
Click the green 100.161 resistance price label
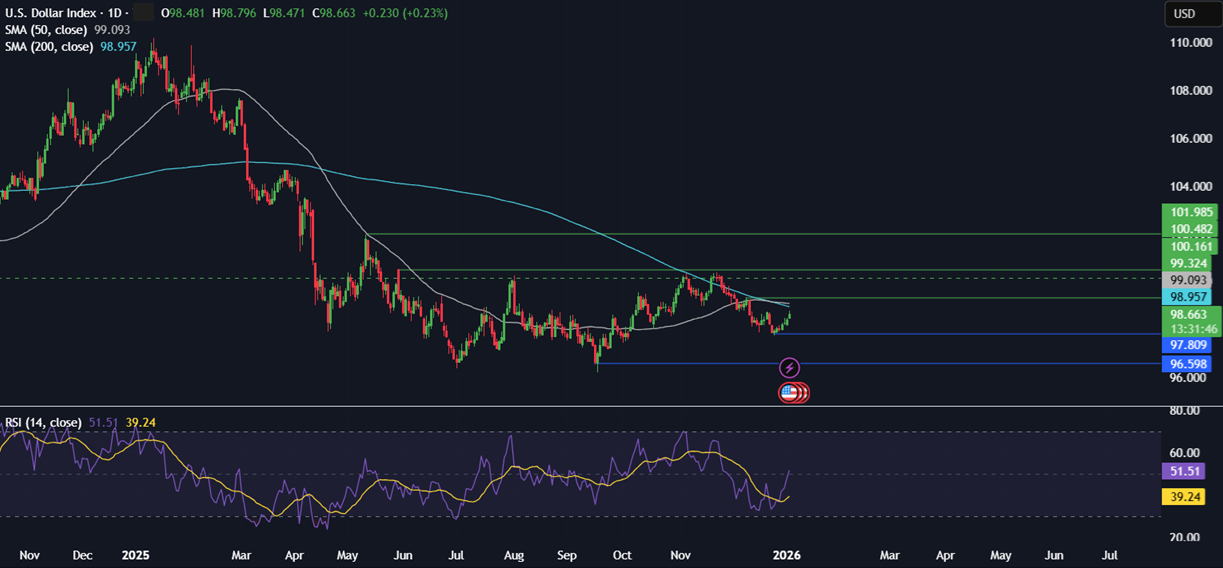(x=1186, y=246)
